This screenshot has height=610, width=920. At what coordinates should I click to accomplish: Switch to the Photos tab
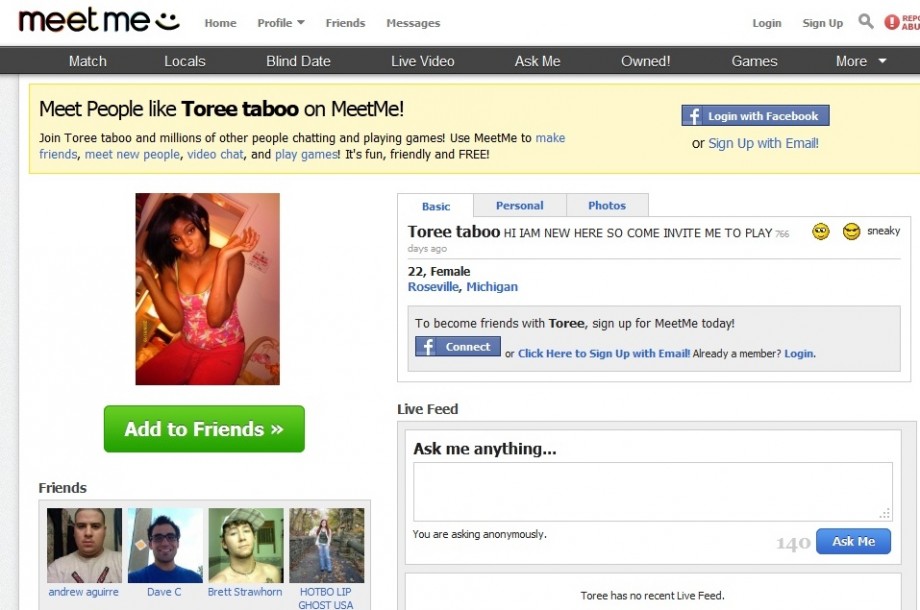coord(607,205)
